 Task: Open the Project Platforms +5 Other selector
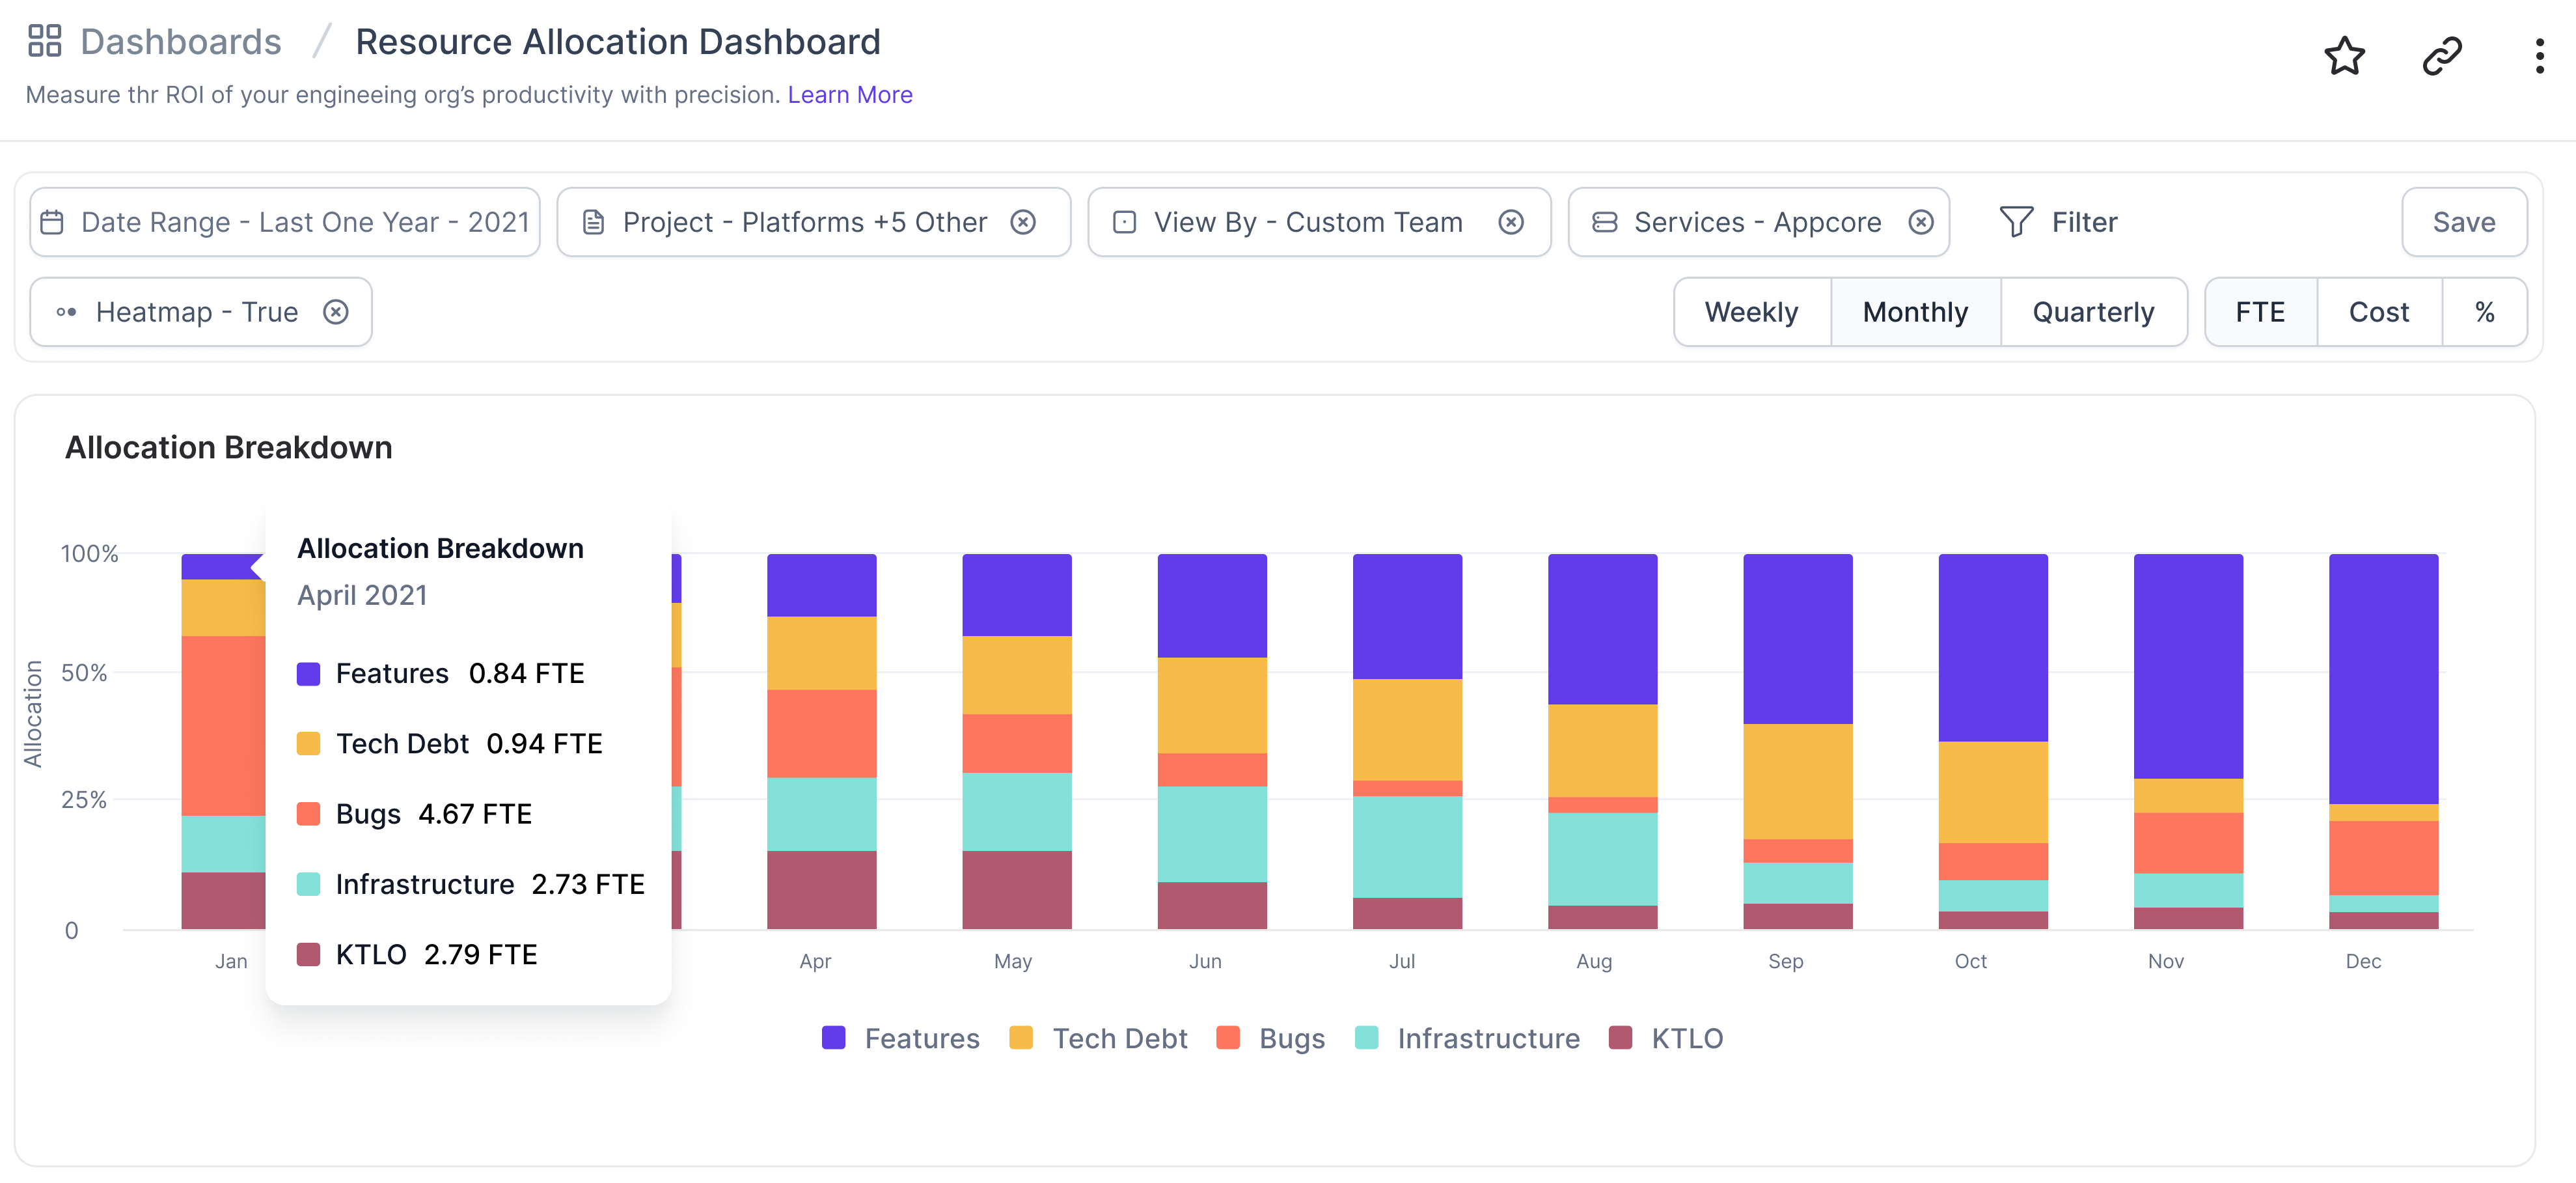(803, 222)
